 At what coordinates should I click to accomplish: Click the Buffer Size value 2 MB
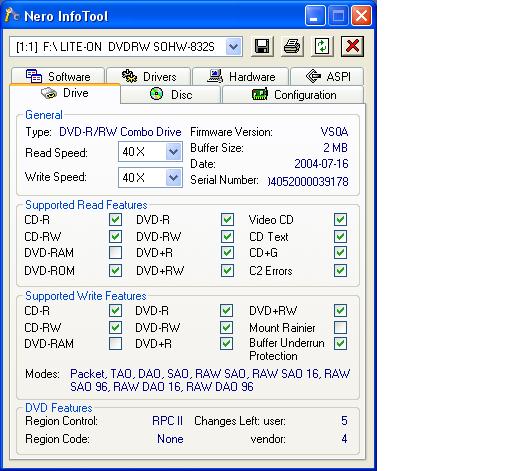(x=336, y=148)
